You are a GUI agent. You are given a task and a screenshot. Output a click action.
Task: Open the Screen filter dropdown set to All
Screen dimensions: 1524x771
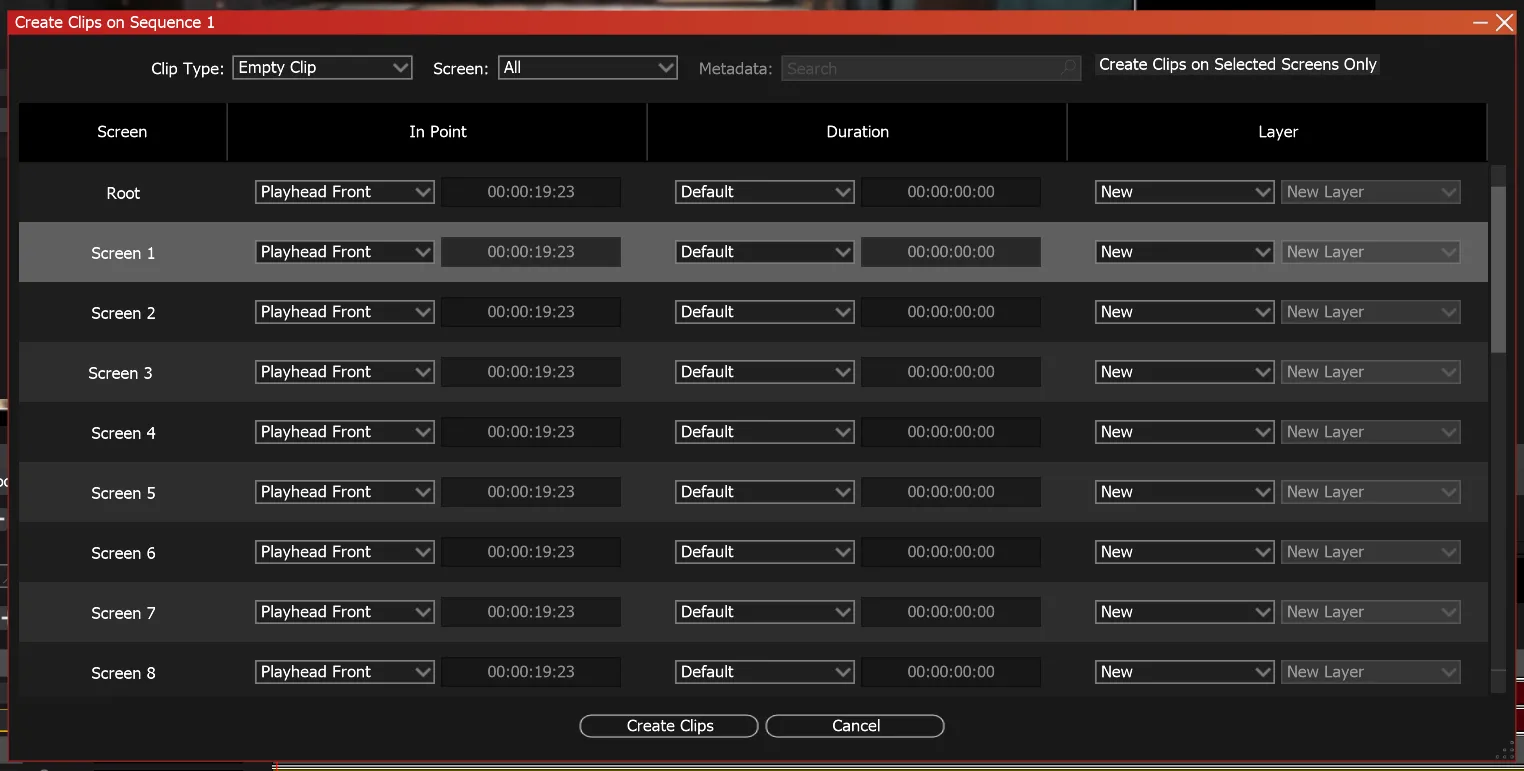point(588,68)
